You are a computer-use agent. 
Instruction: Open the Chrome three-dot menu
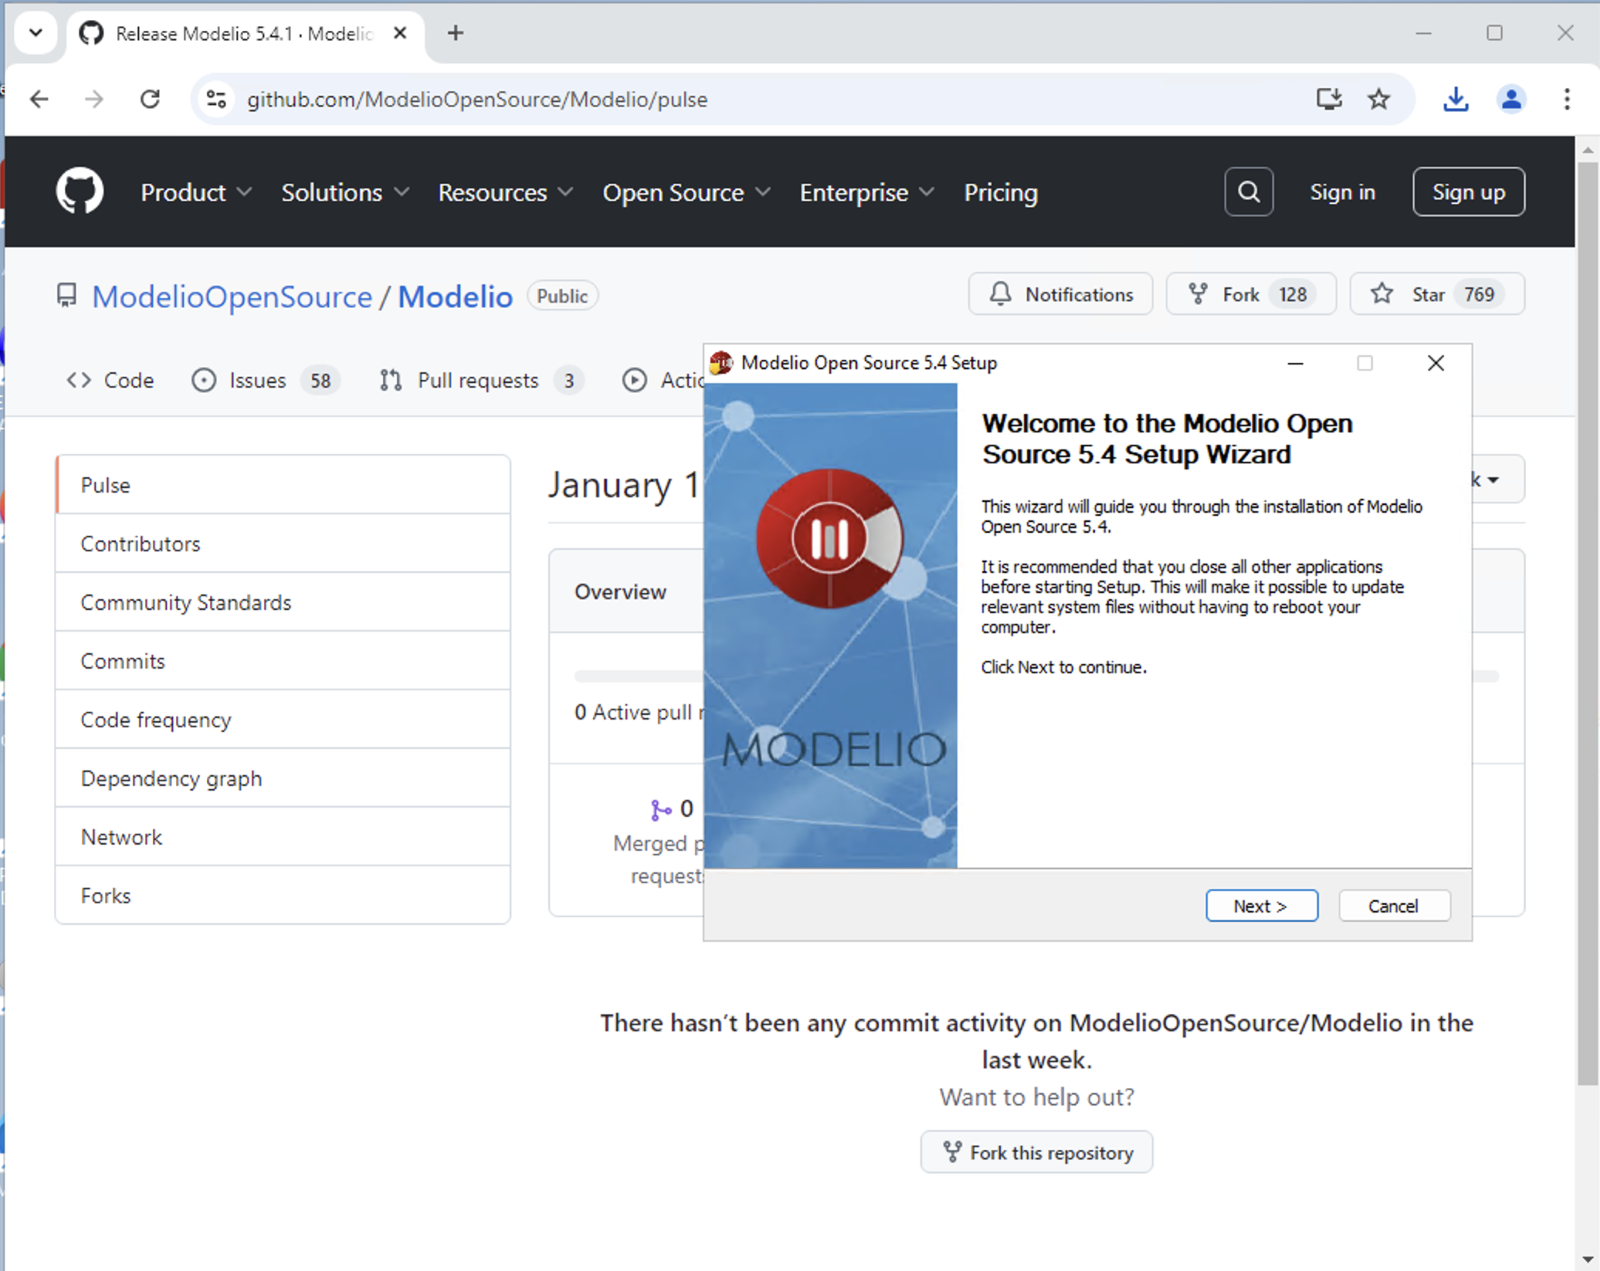pos(1566,99)
